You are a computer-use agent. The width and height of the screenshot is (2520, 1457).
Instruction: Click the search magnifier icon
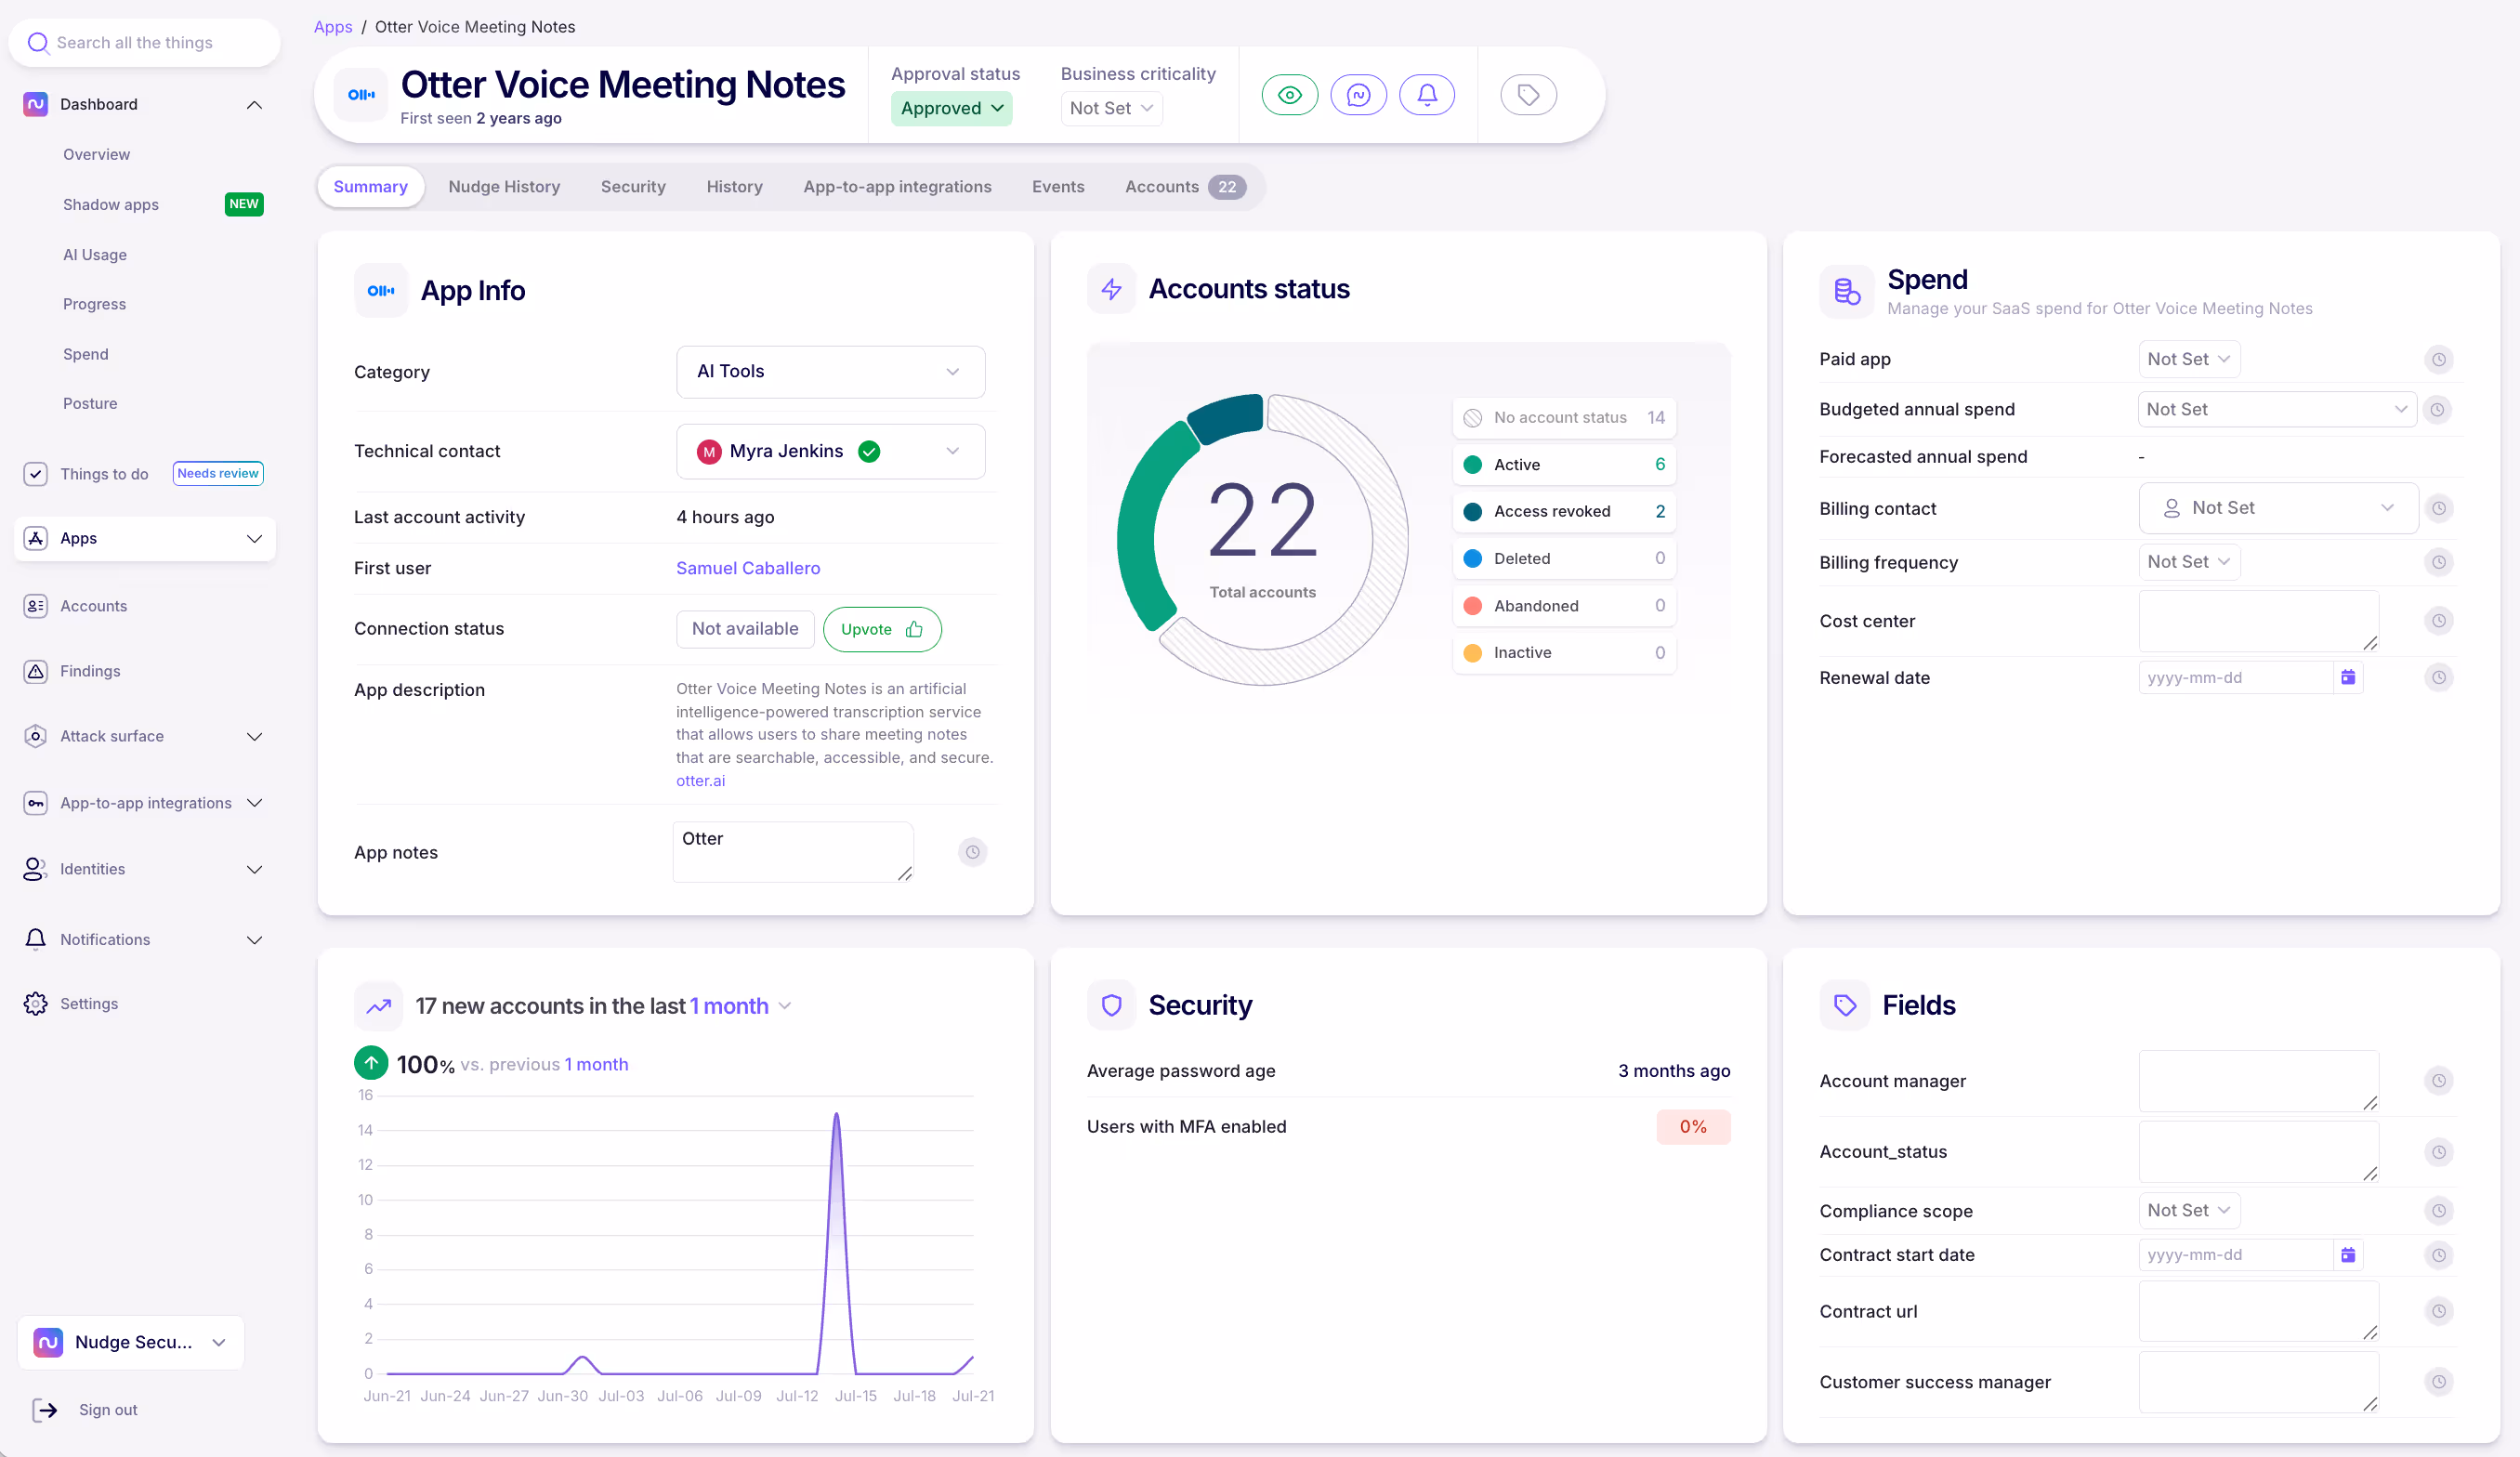click(x=38, y=43)
